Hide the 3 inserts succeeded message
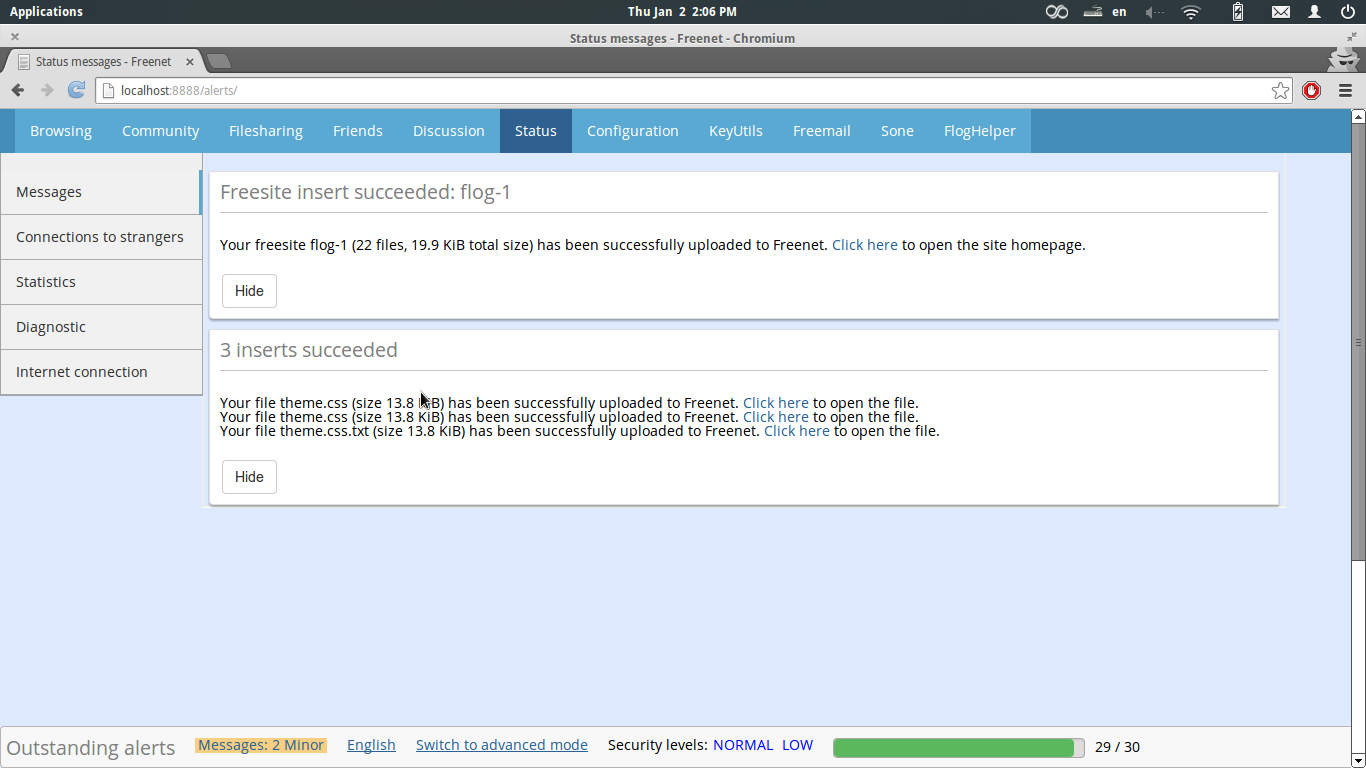This screenshot has width=1366, height=768. [x=249, y=477]
